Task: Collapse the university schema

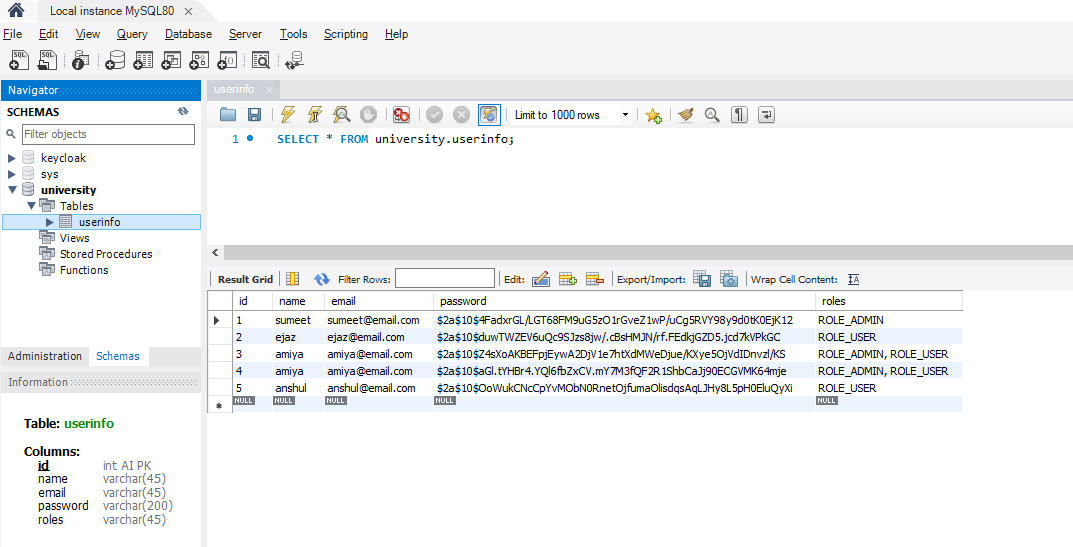Action: [12, 190]
